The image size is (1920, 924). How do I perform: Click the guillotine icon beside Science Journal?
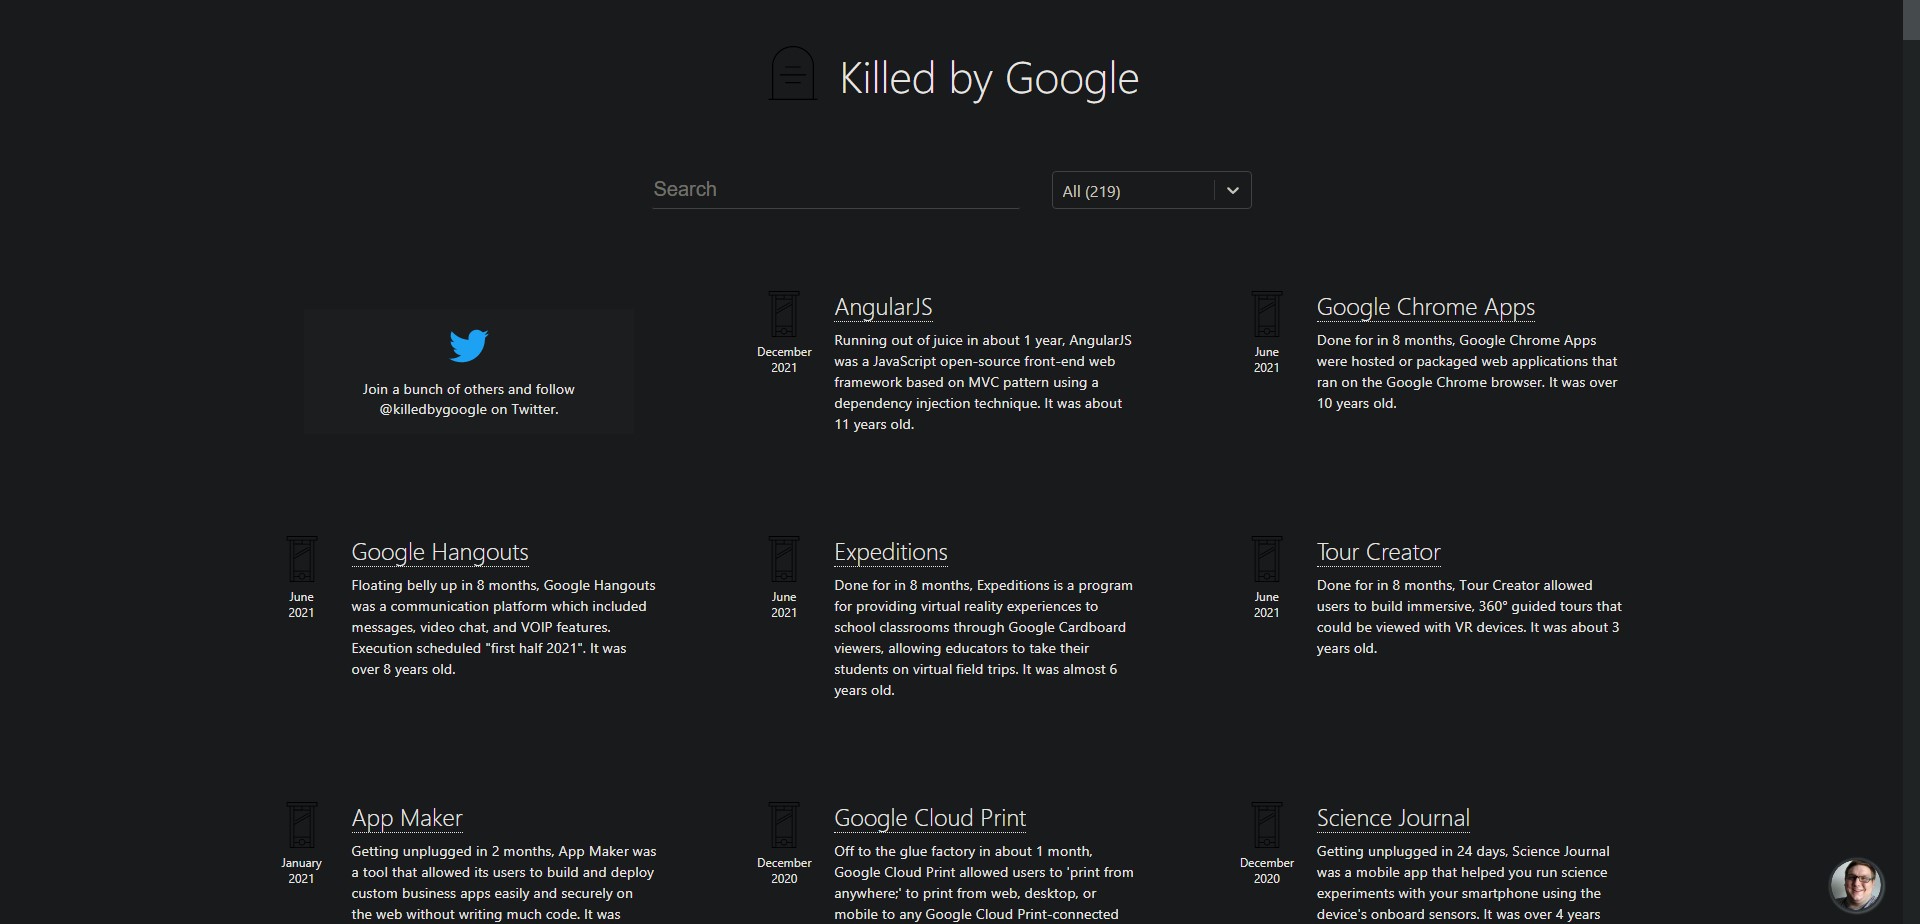click(1267, 826)
